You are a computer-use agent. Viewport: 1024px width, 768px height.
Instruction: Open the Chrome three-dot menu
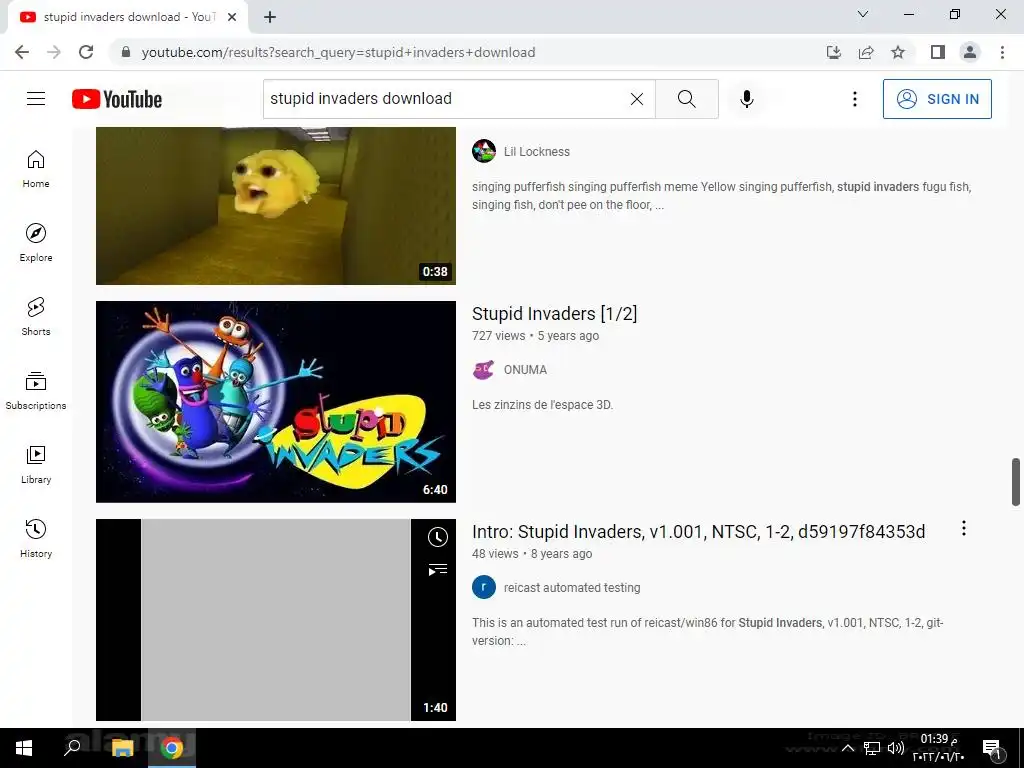tap(1002, 52)
